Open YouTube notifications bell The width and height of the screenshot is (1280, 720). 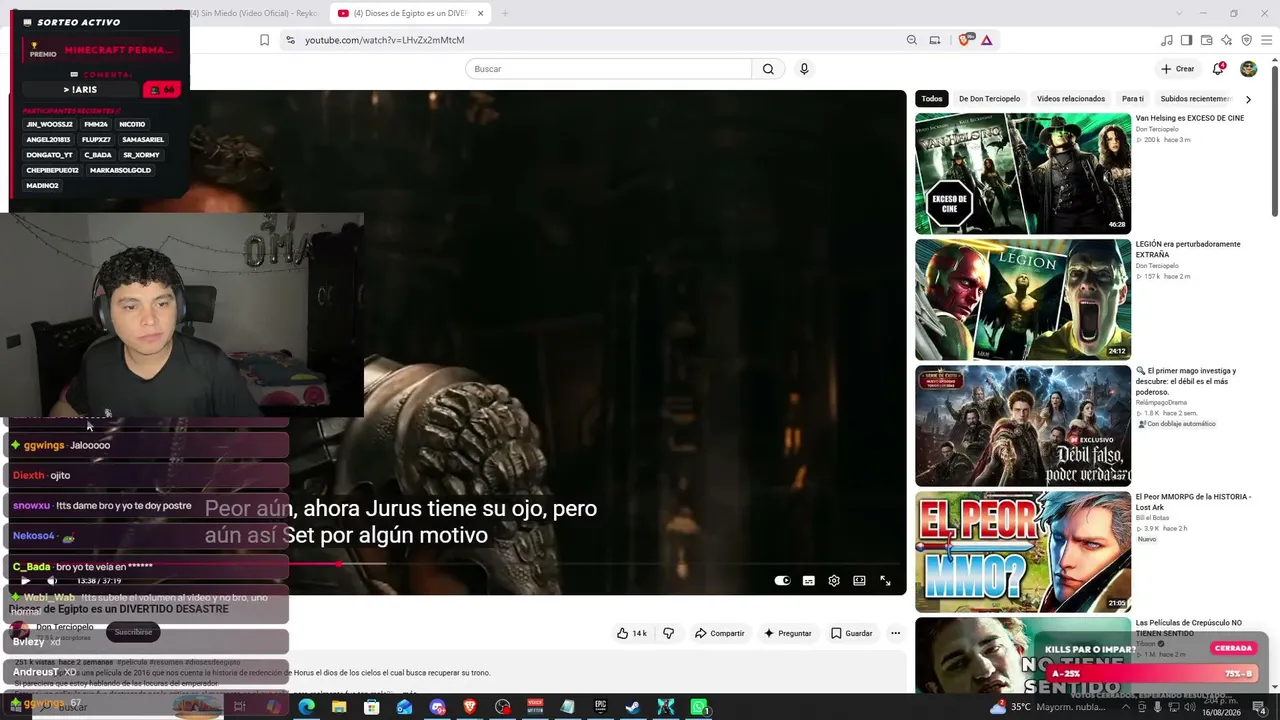1218,69
